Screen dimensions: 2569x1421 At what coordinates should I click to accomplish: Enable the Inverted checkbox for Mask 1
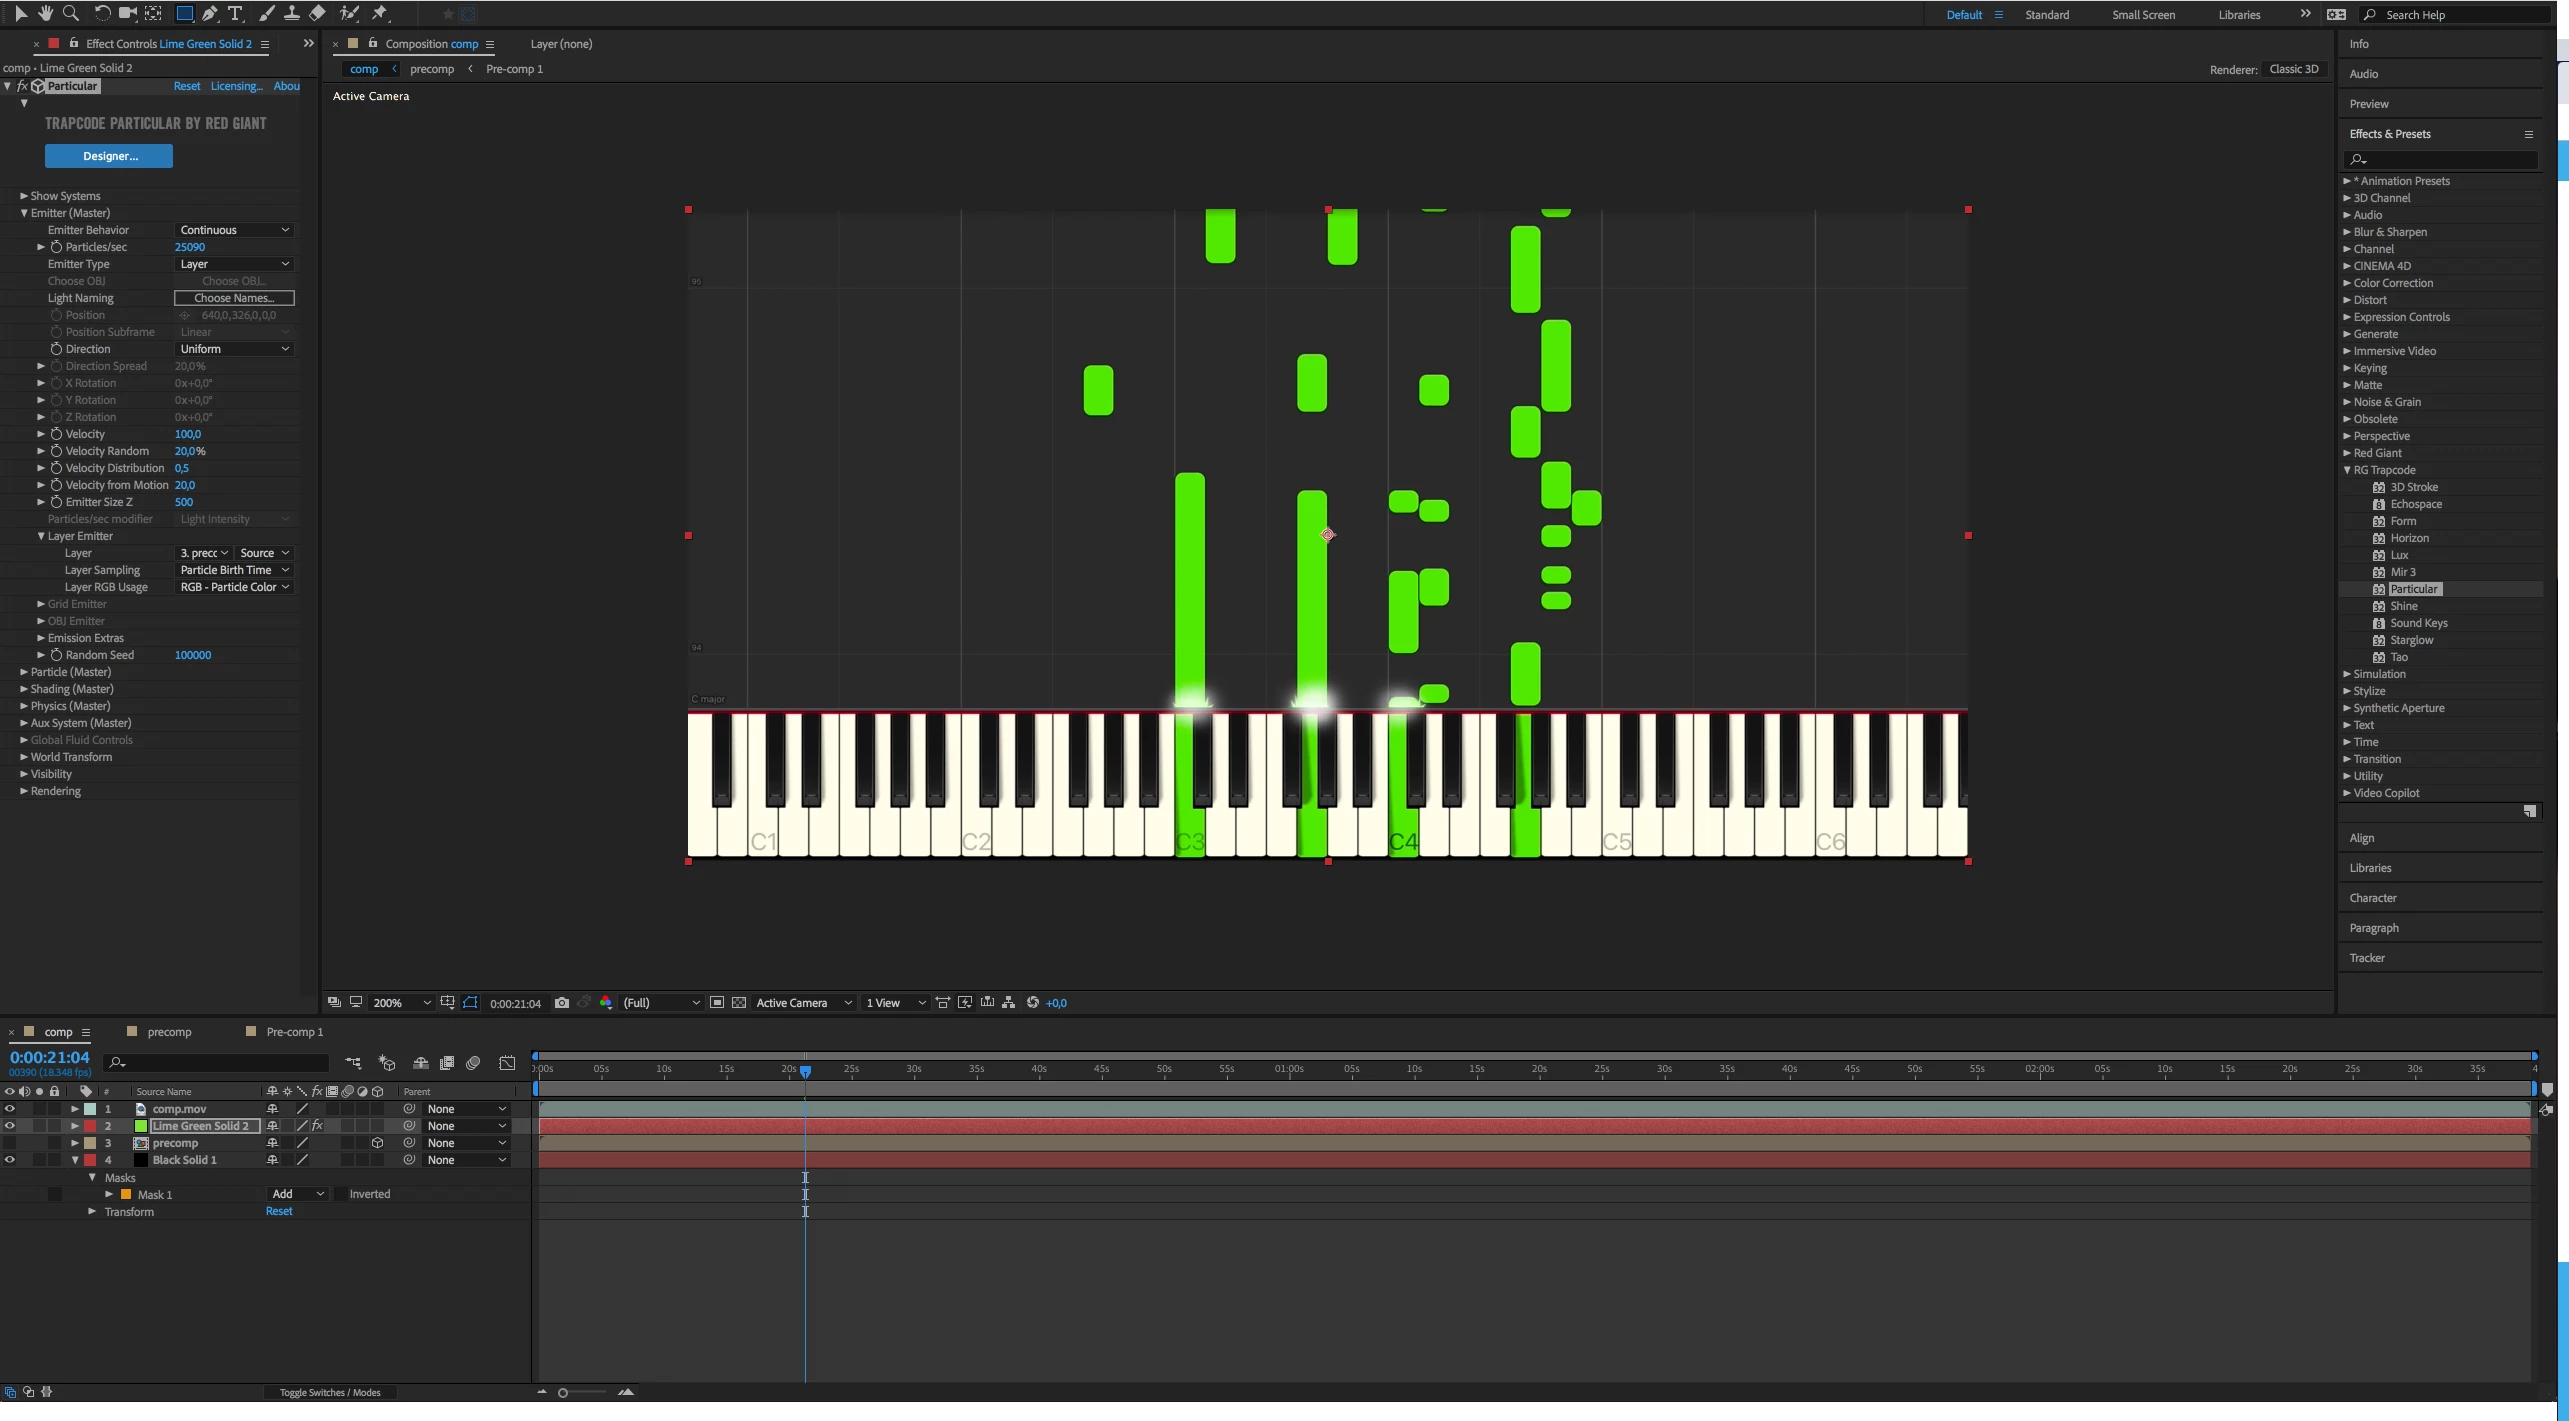tap(341, 1193)
